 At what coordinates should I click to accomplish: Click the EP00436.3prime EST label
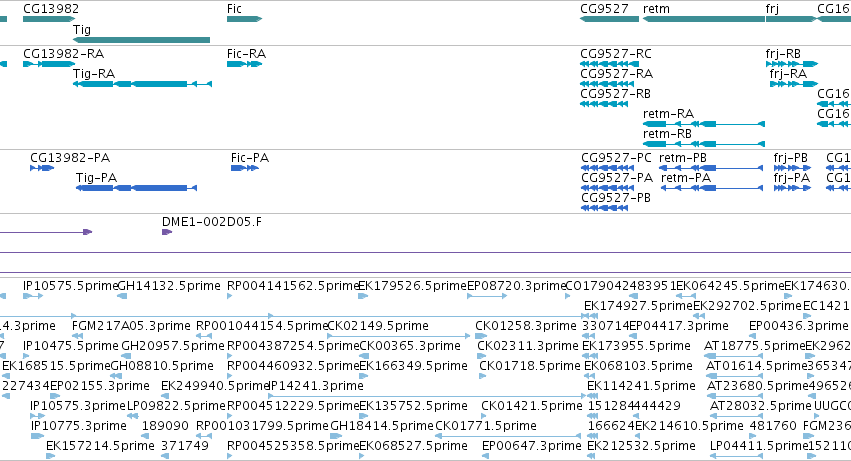[798, 326]
